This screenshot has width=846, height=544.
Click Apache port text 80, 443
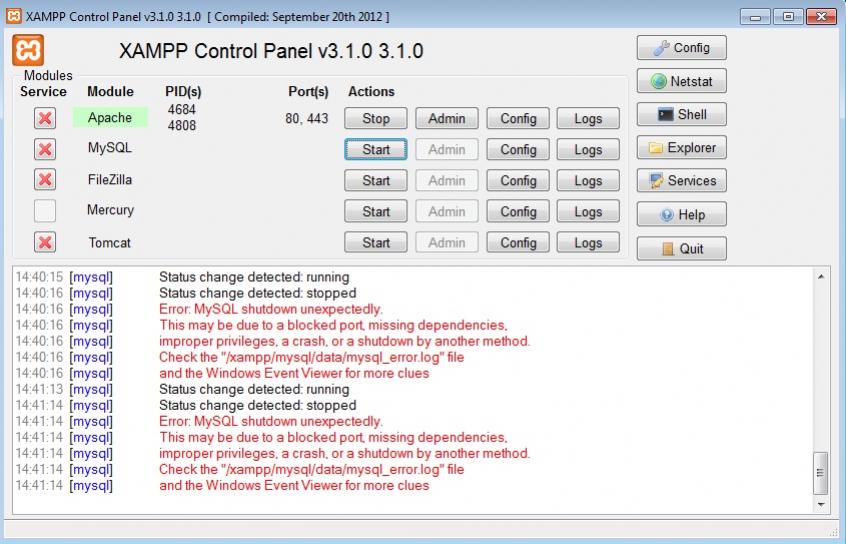(x=306, y=118)
